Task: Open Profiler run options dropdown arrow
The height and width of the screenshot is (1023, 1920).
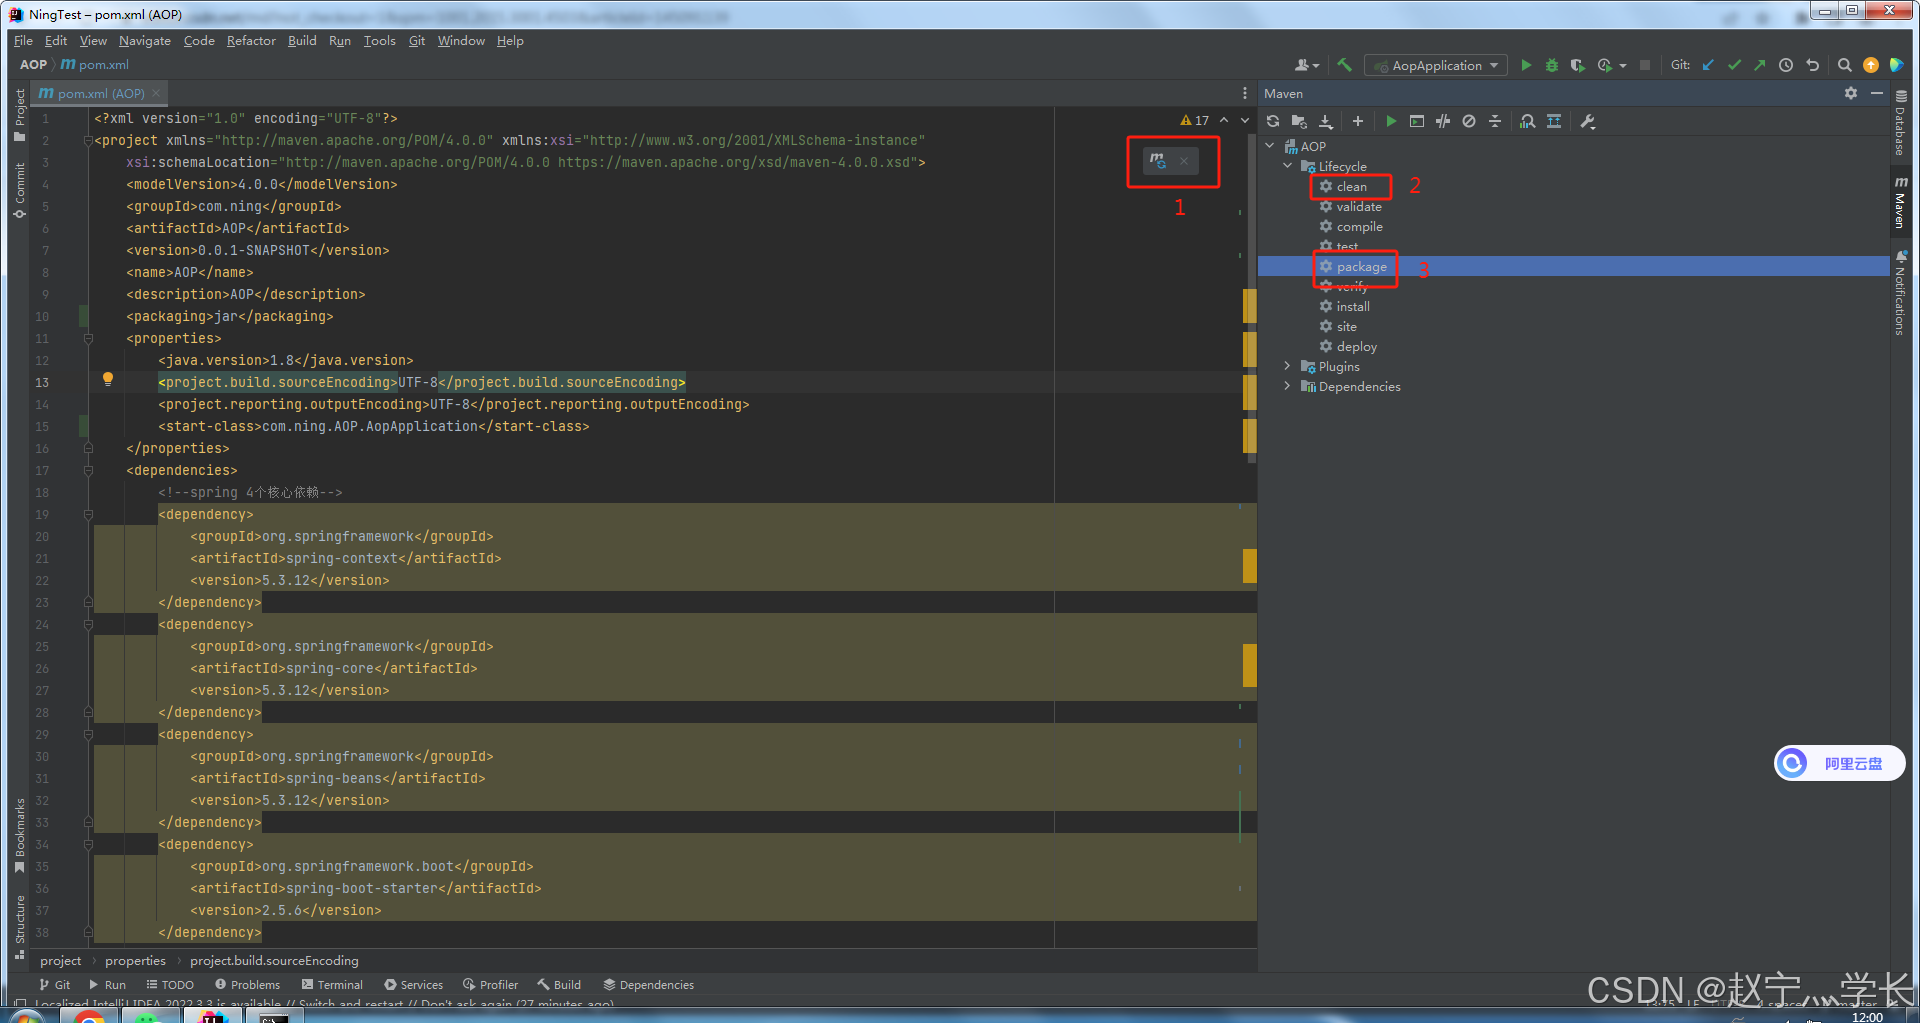Action: pos(1622,65)
